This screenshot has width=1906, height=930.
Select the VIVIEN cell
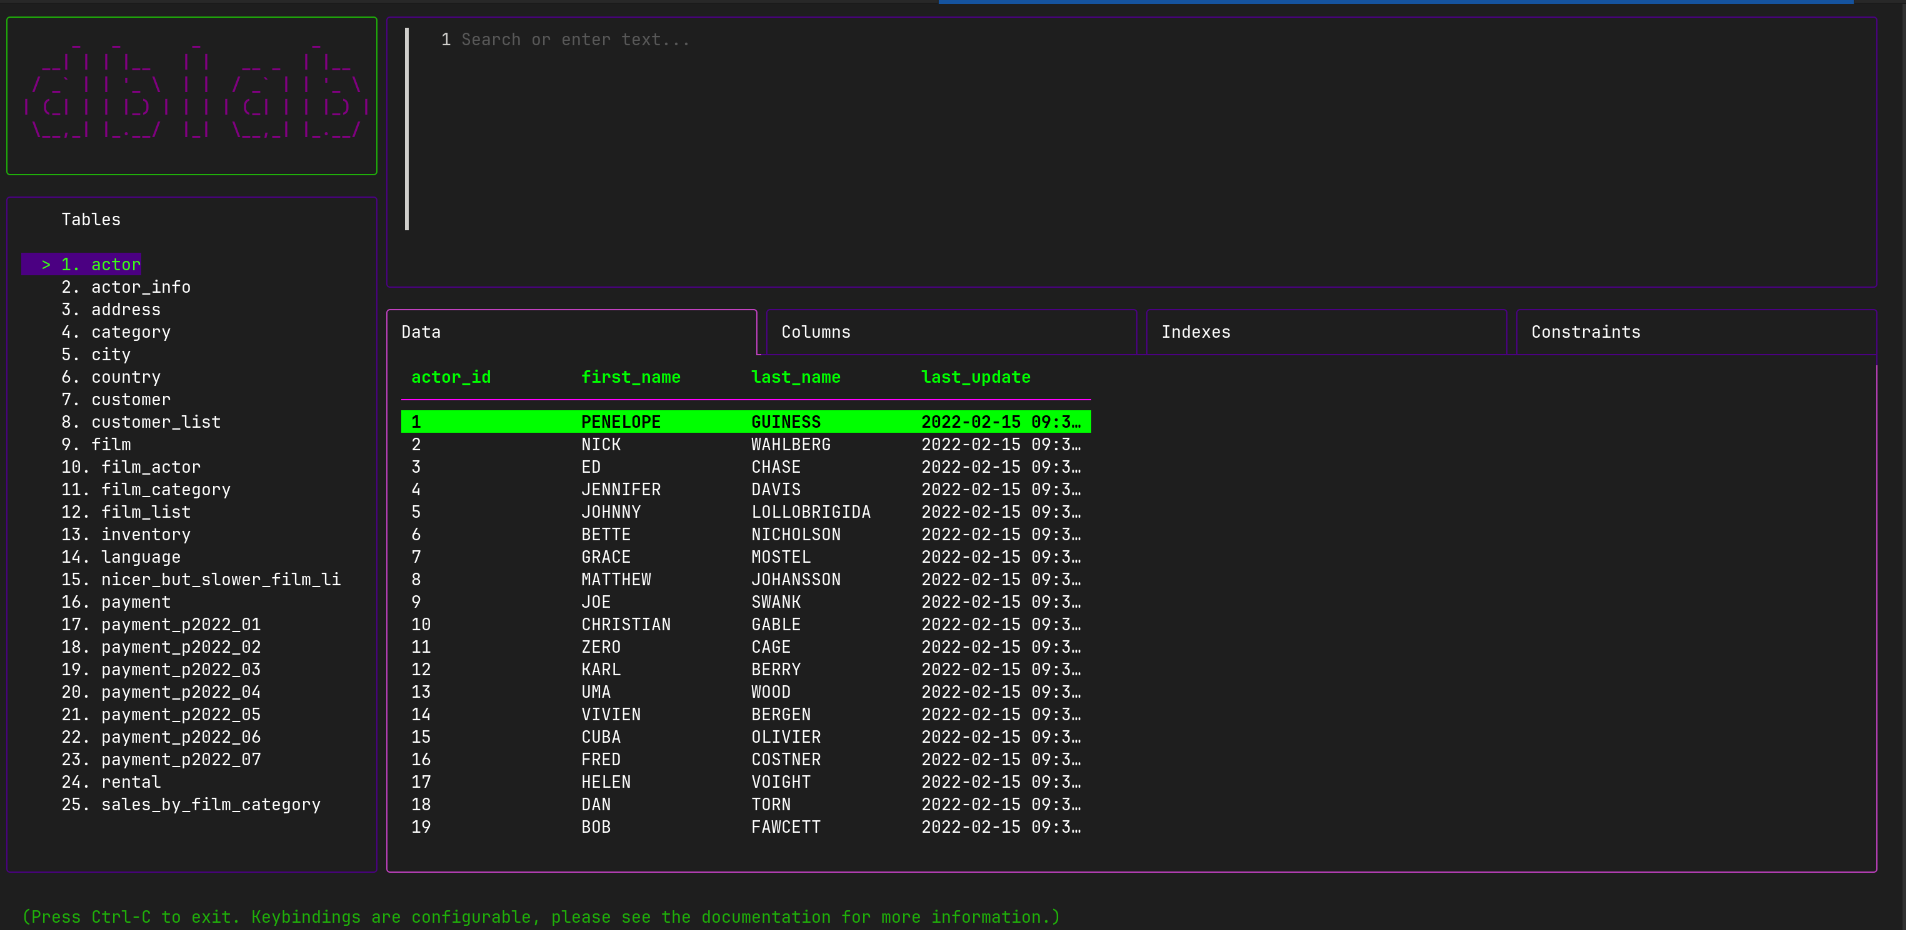tap(611, 715)
